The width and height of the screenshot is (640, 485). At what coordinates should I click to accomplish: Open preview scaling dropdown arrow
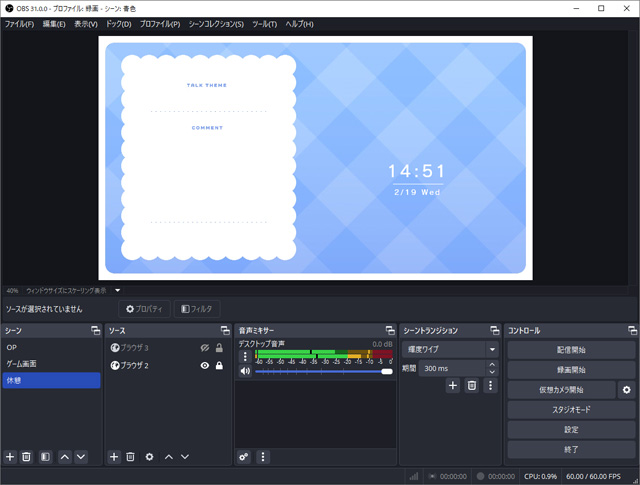coord(116,290)
